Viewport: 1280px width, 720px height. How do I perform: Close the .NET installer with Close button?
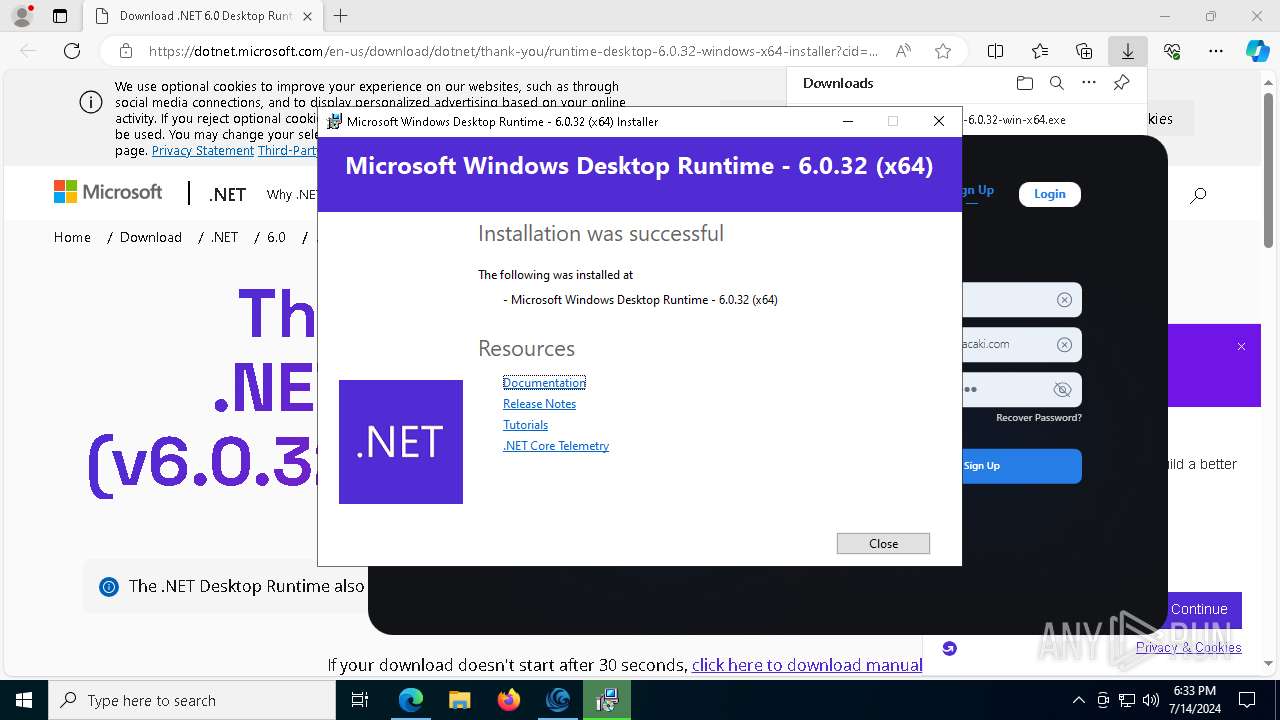[883, 543]
